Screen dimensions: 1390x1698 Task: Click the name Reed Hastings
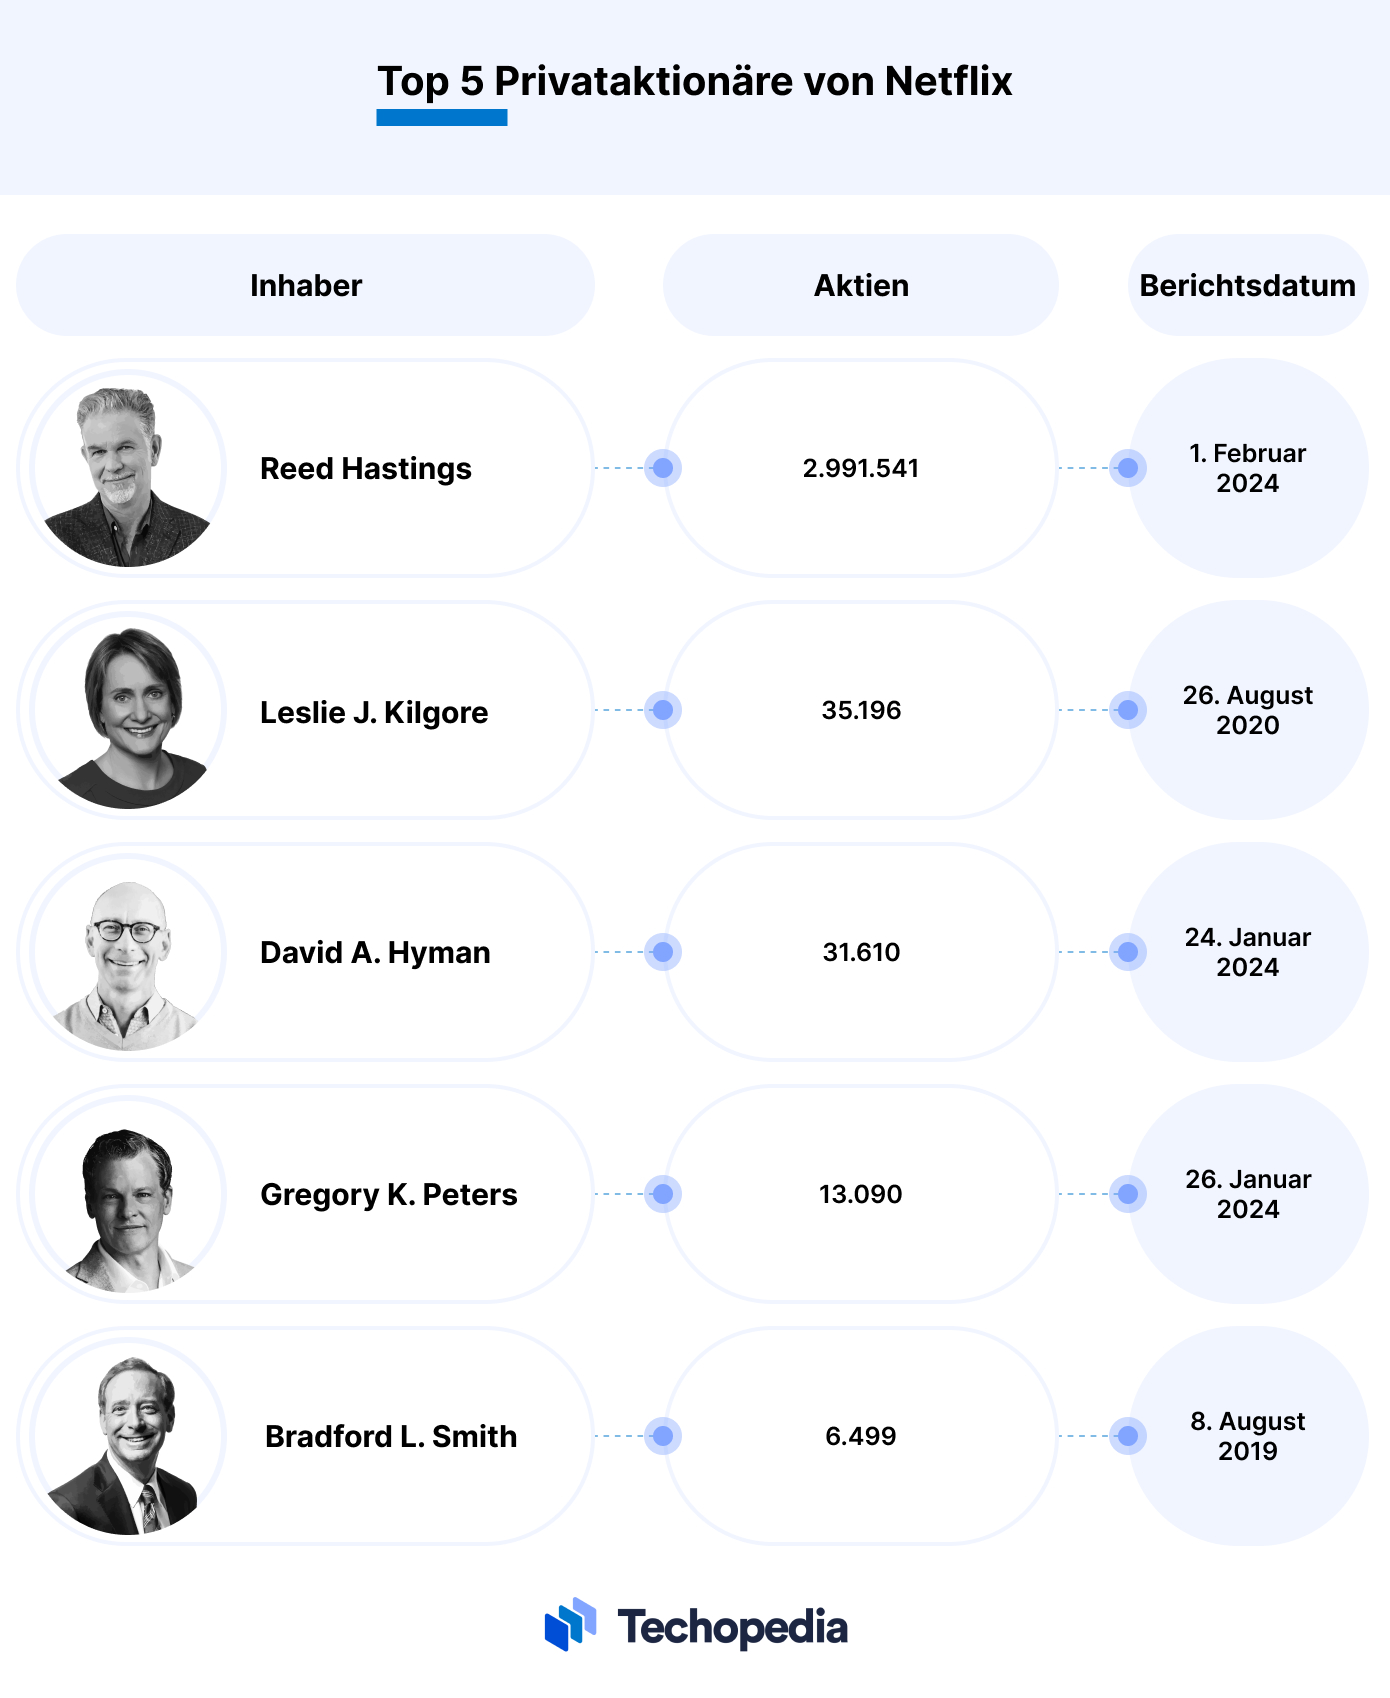coord(366,469)
